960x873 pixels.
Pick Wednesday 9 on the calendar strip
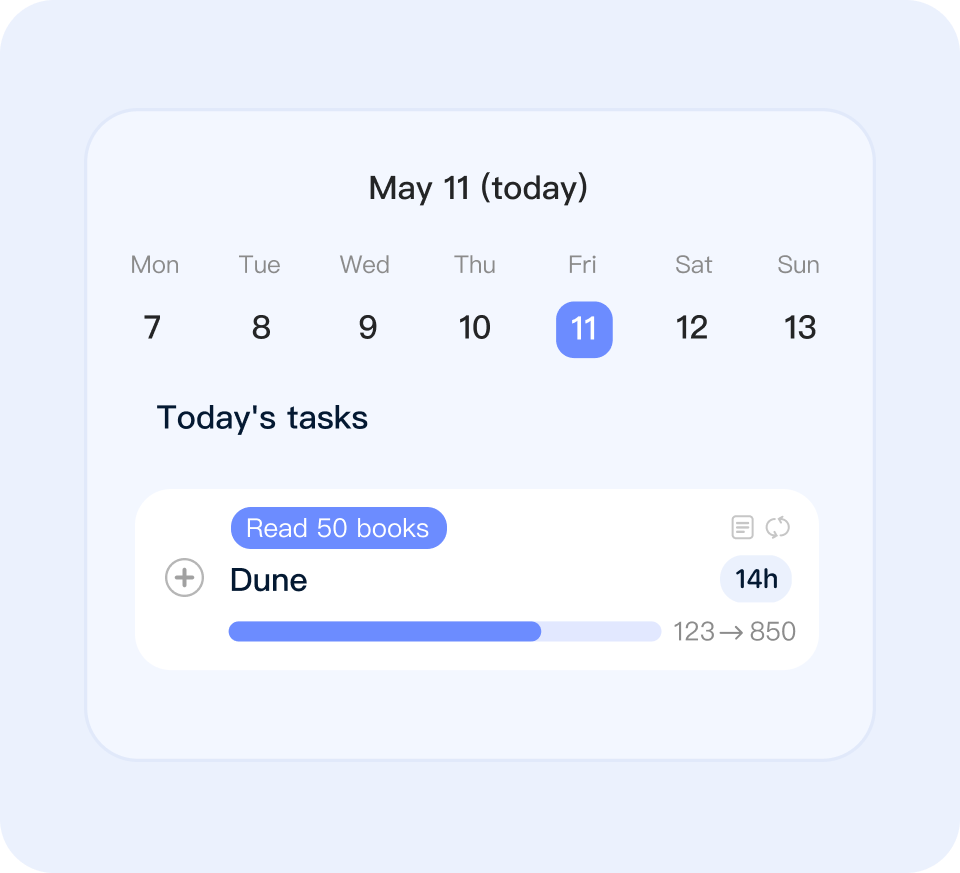(367, 328)
